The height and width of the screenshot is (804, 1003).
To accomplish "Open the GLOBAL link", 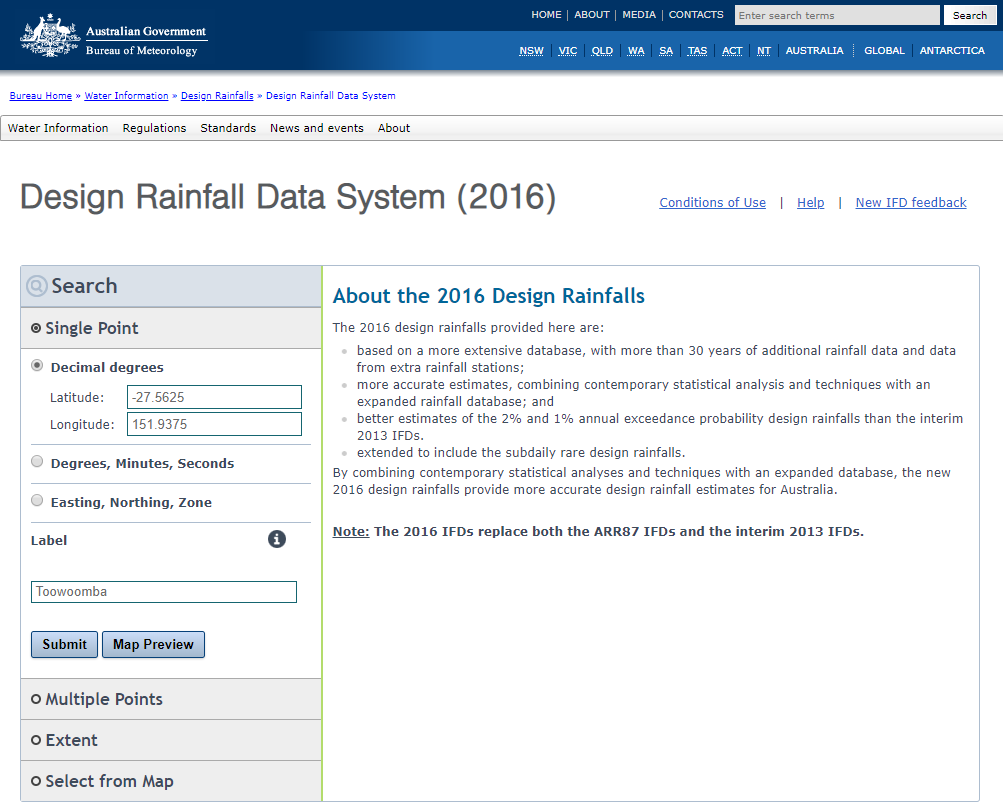I will coord(884,51).
